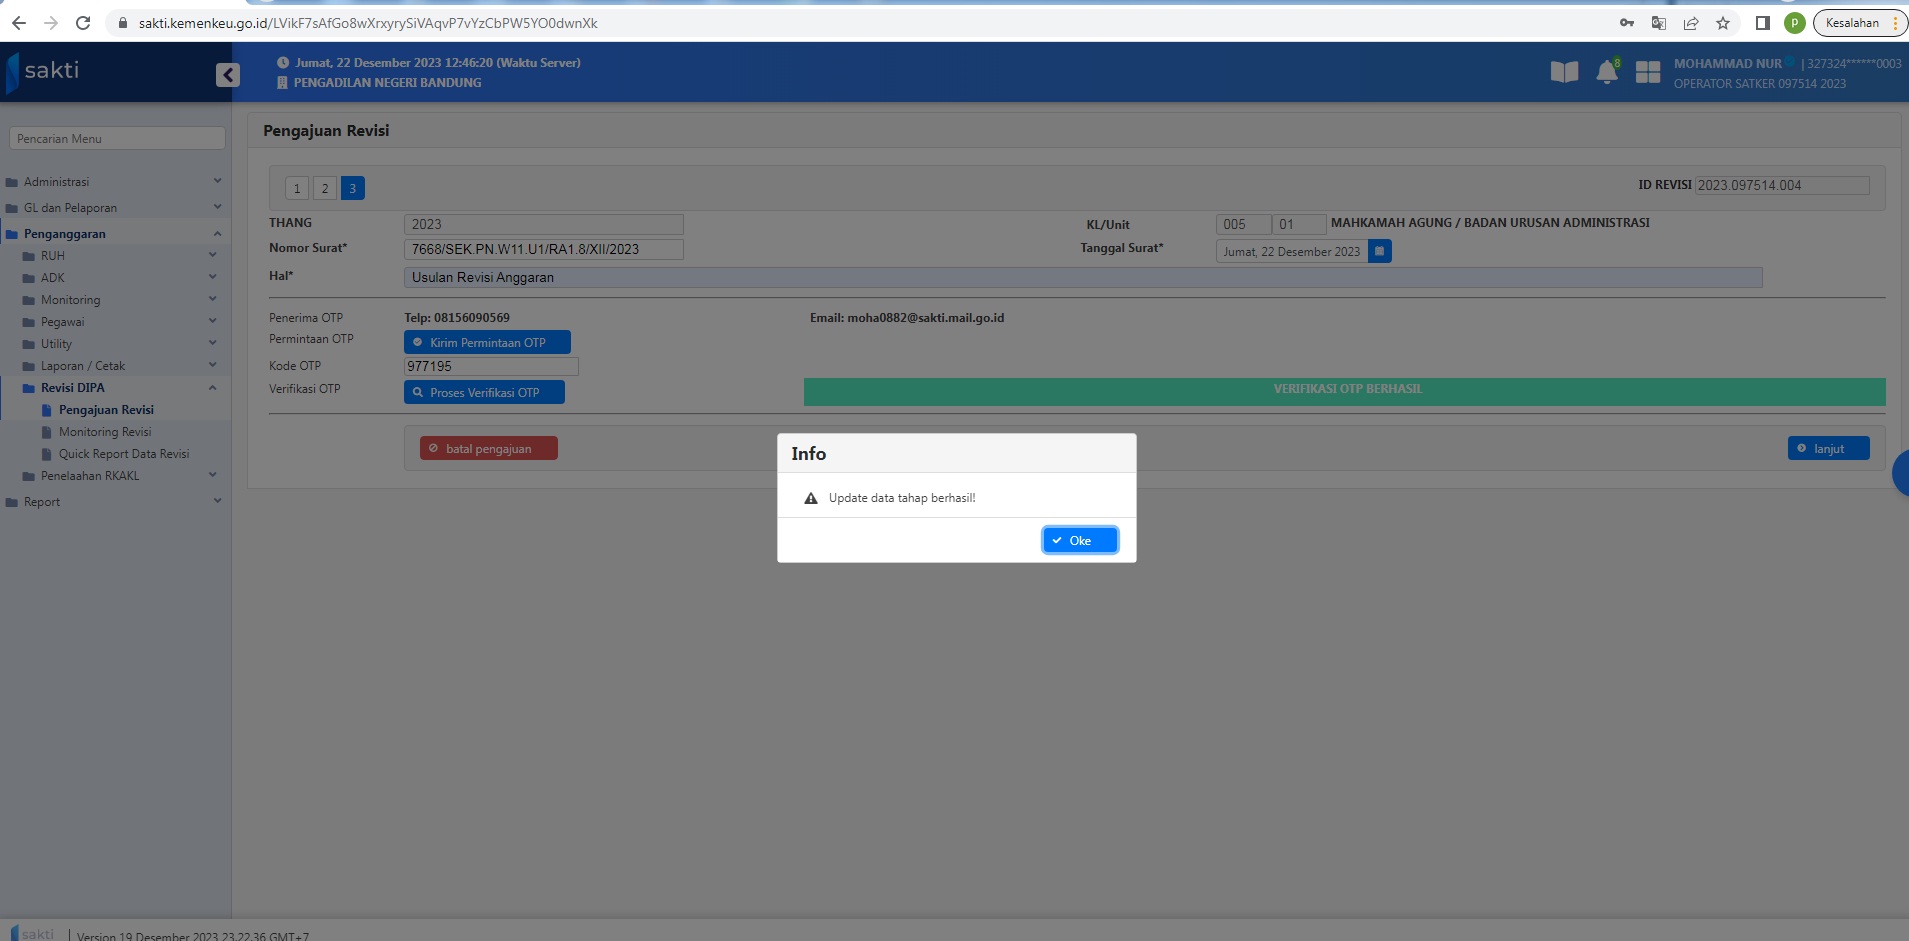Open the notifications bell icon
This screenshot has height=941, width=1909.
[1606, 72]
